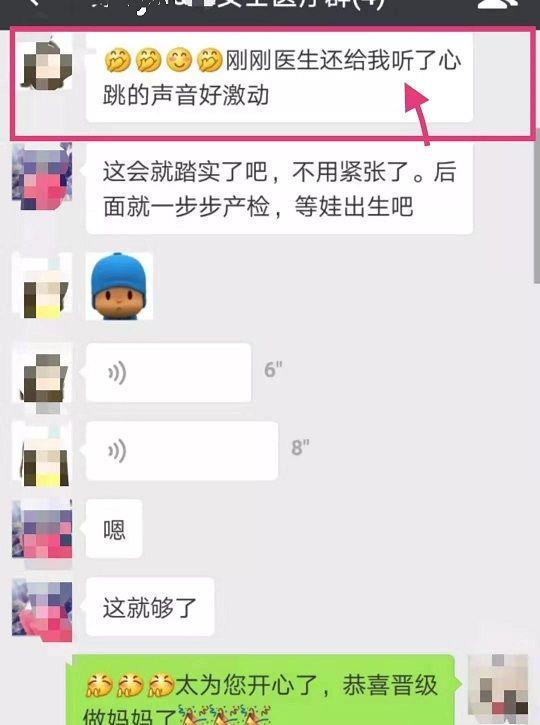Tap the group chat title in header
This screenshot has height=725, width=540.
pos(236,4)
